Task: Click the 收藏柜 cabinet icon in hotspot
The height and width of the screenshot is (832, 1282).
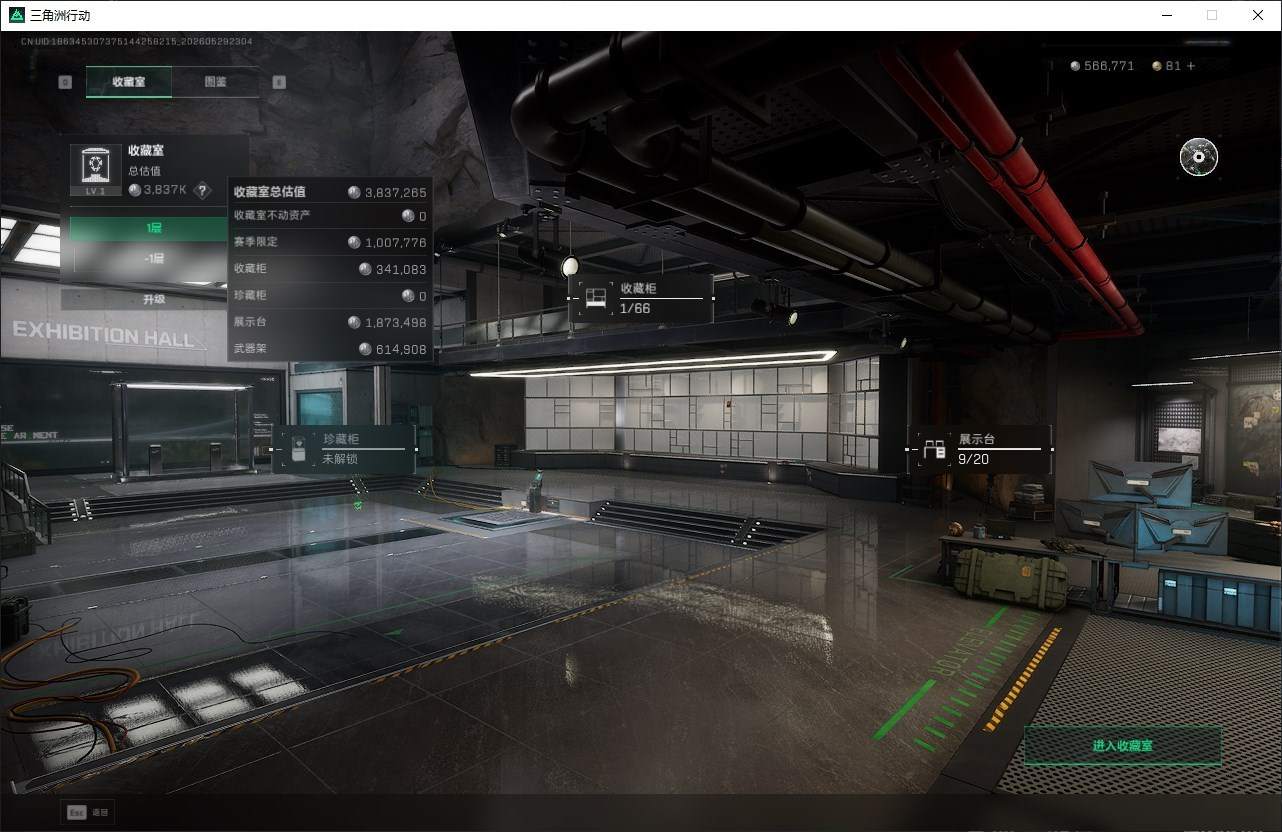Action: pos(596,298)
